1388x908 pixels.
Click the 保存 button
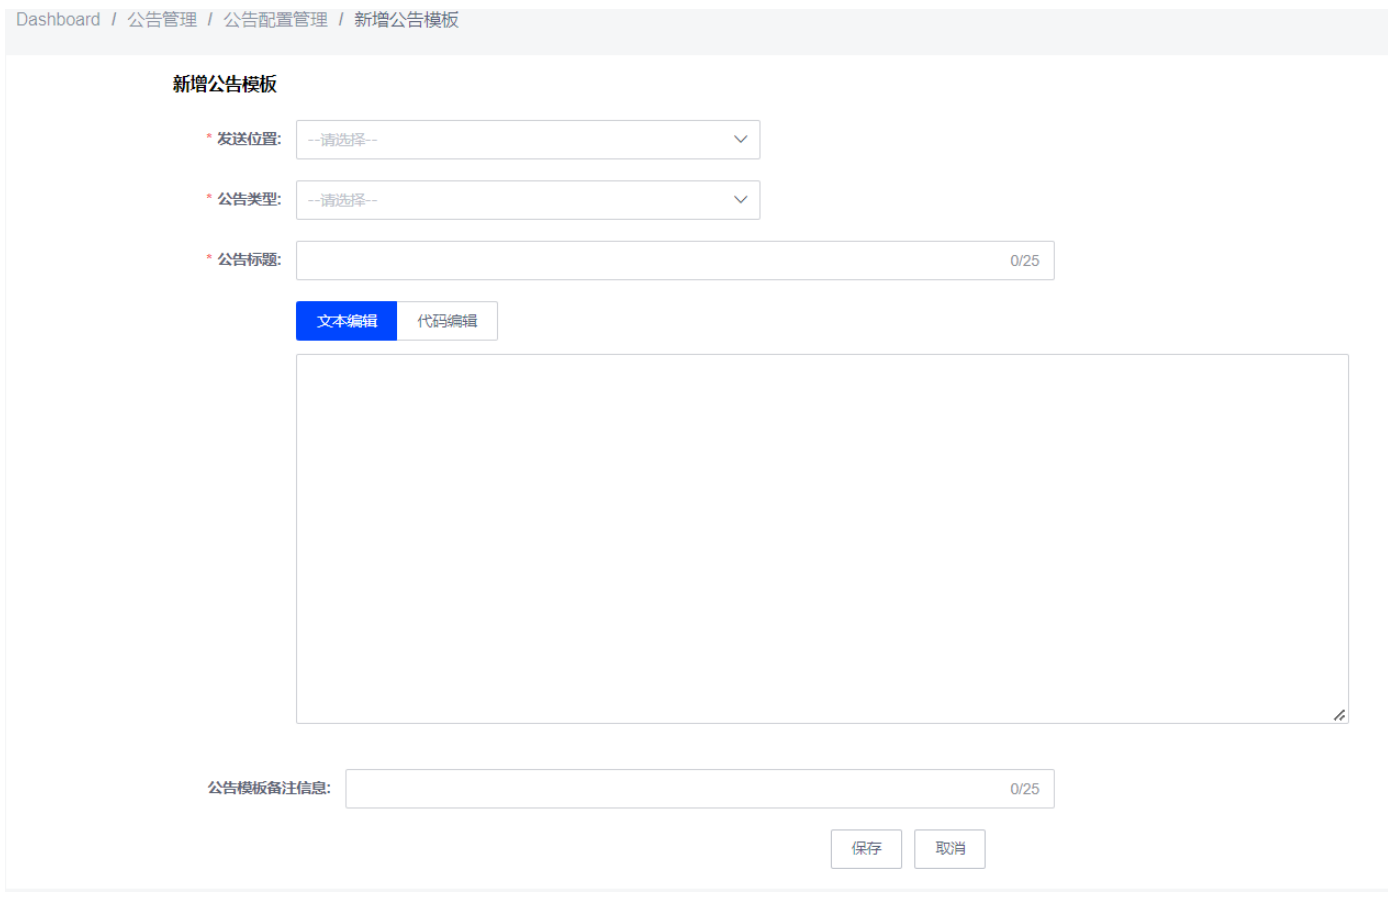(866, 849)
